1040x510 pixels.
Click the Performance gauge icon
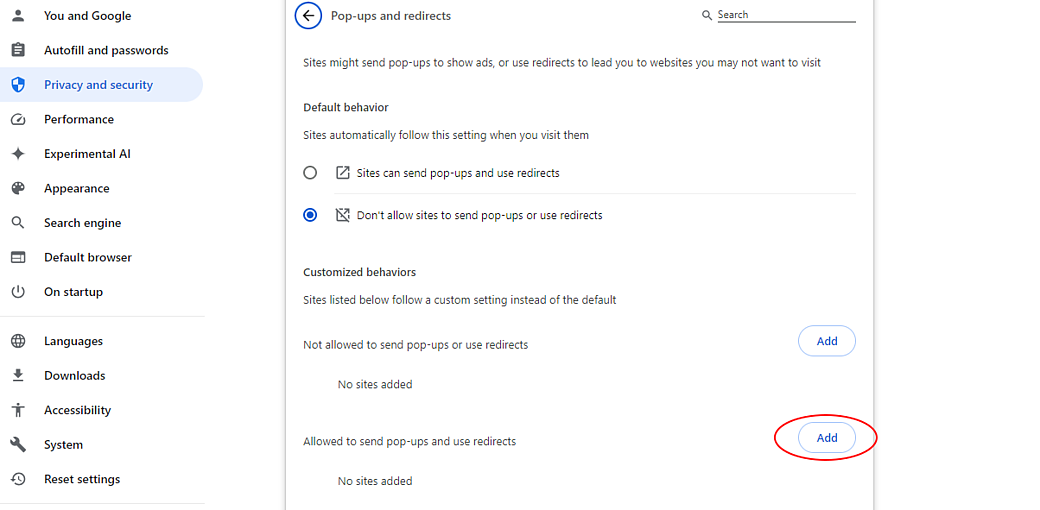18,119
